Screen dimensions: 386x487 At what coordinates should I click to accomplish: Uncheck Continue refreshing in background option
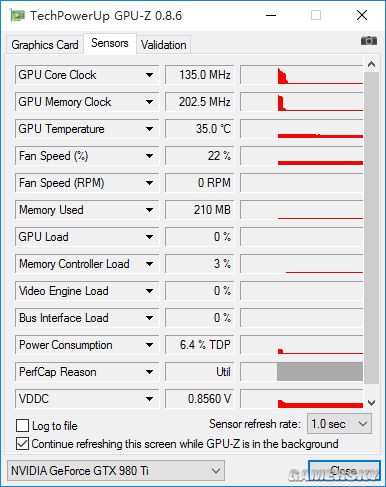coord(22,444)
